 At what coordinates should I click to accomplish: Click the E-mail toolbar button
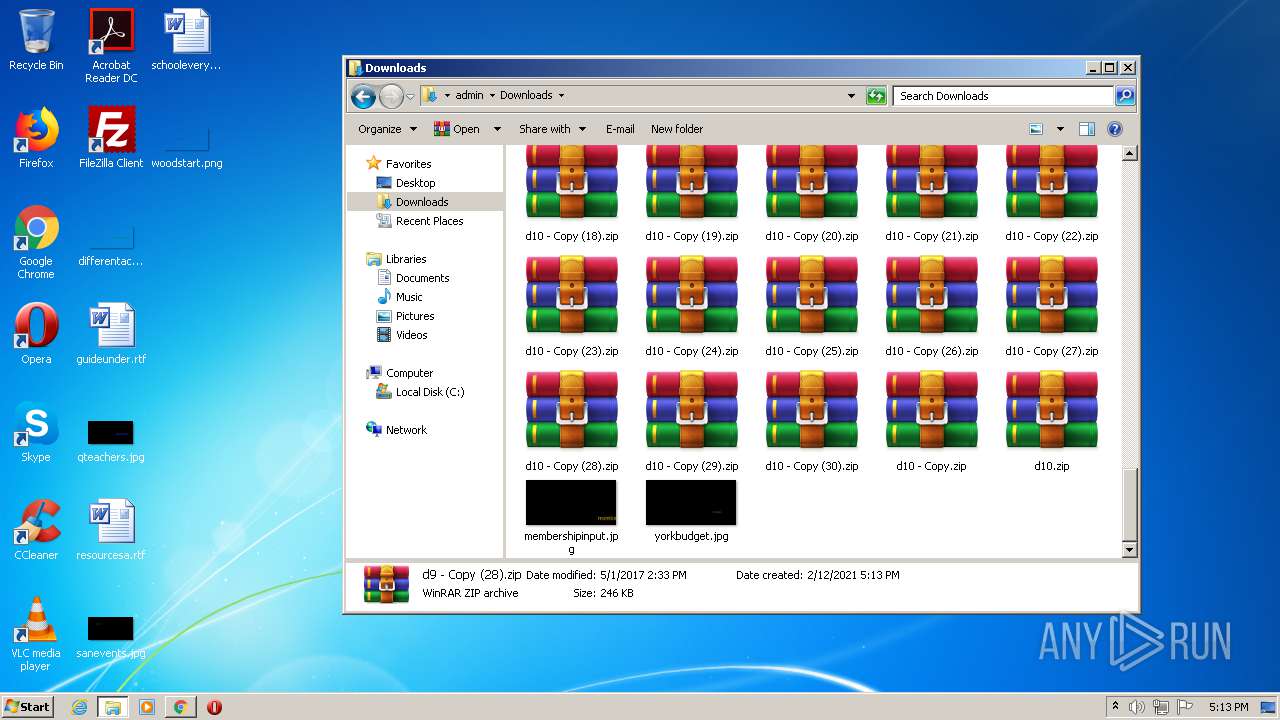(620, 129)
